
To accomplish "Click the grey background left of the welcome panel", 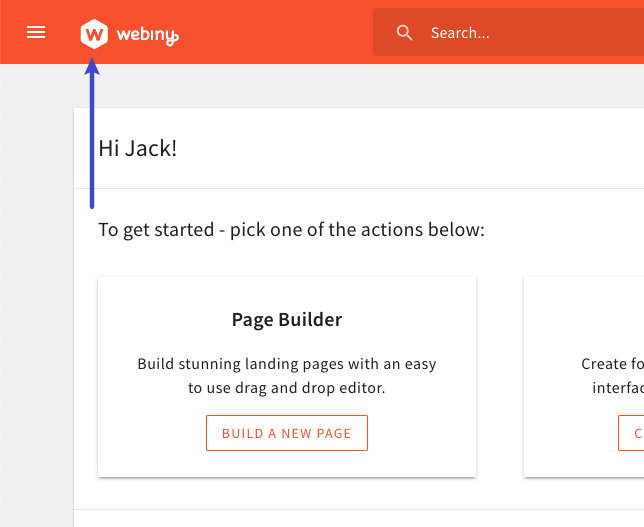I will click(x=36, y=300).
